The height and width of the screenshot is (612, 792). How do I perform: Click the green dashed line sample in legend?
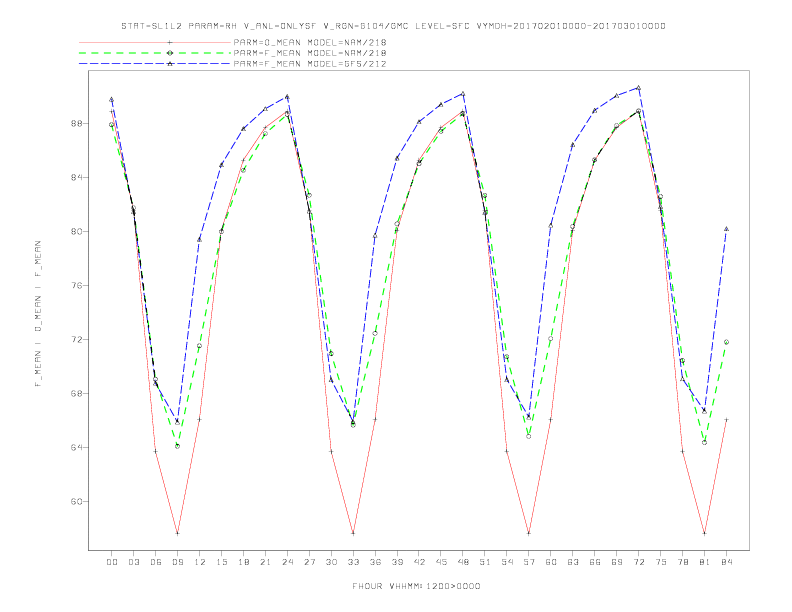(x=155, y=53)
